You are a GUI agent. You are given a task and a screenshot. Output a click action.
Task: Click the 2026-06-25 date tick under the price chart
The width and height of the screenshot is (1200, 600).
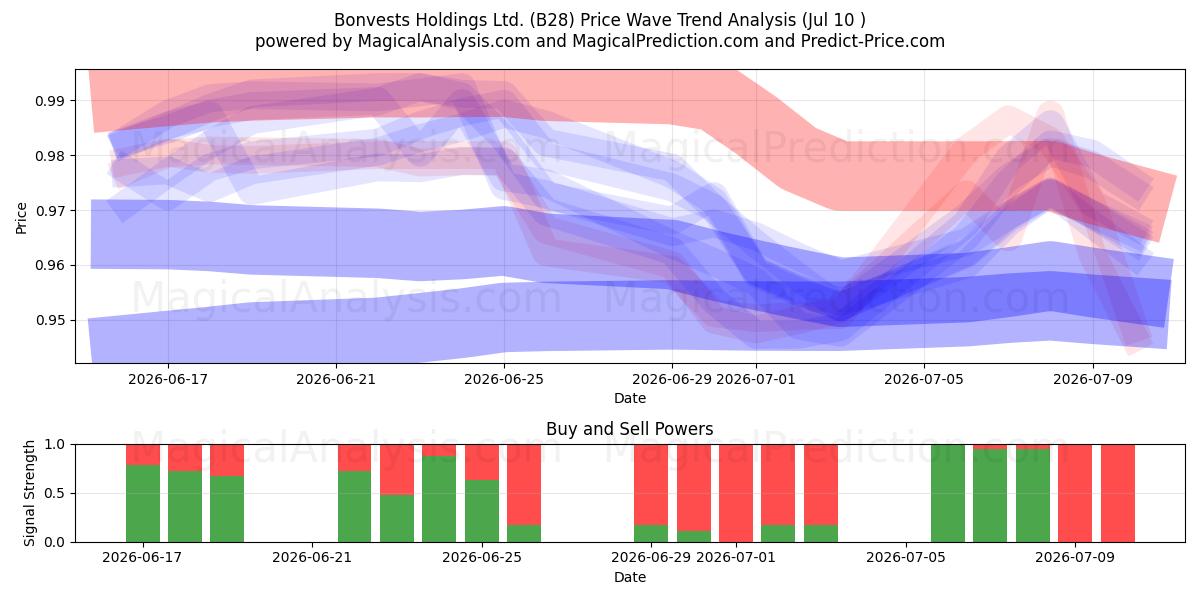504,379
